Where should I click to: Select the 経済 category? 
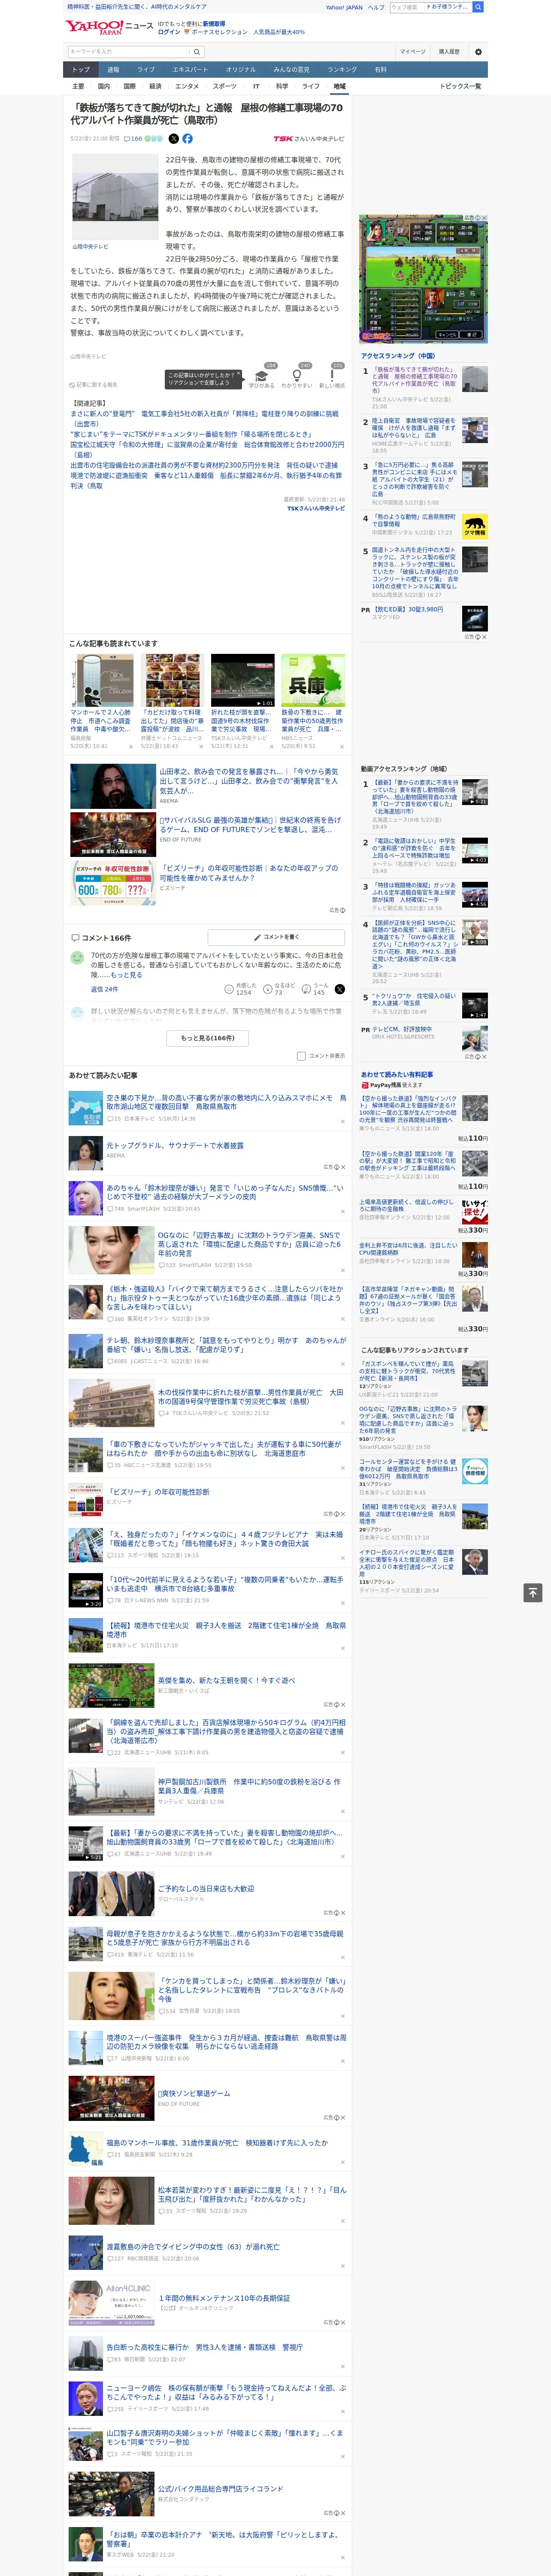pos(155,86)
